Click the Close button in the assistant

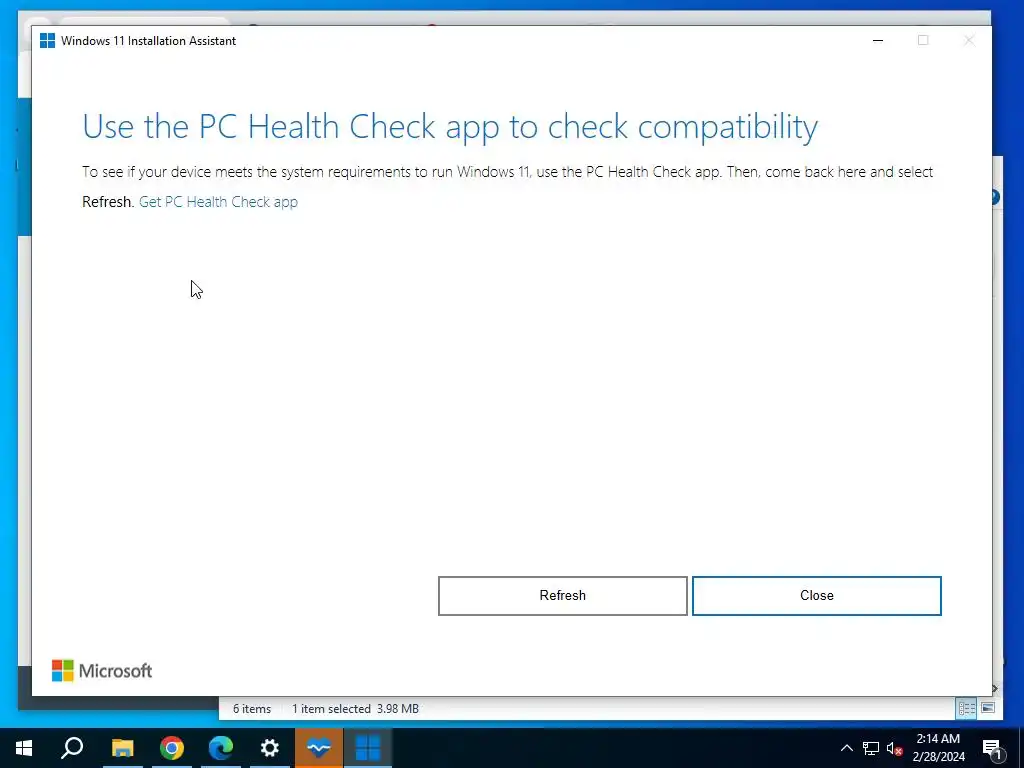click(x=816, y=596)
